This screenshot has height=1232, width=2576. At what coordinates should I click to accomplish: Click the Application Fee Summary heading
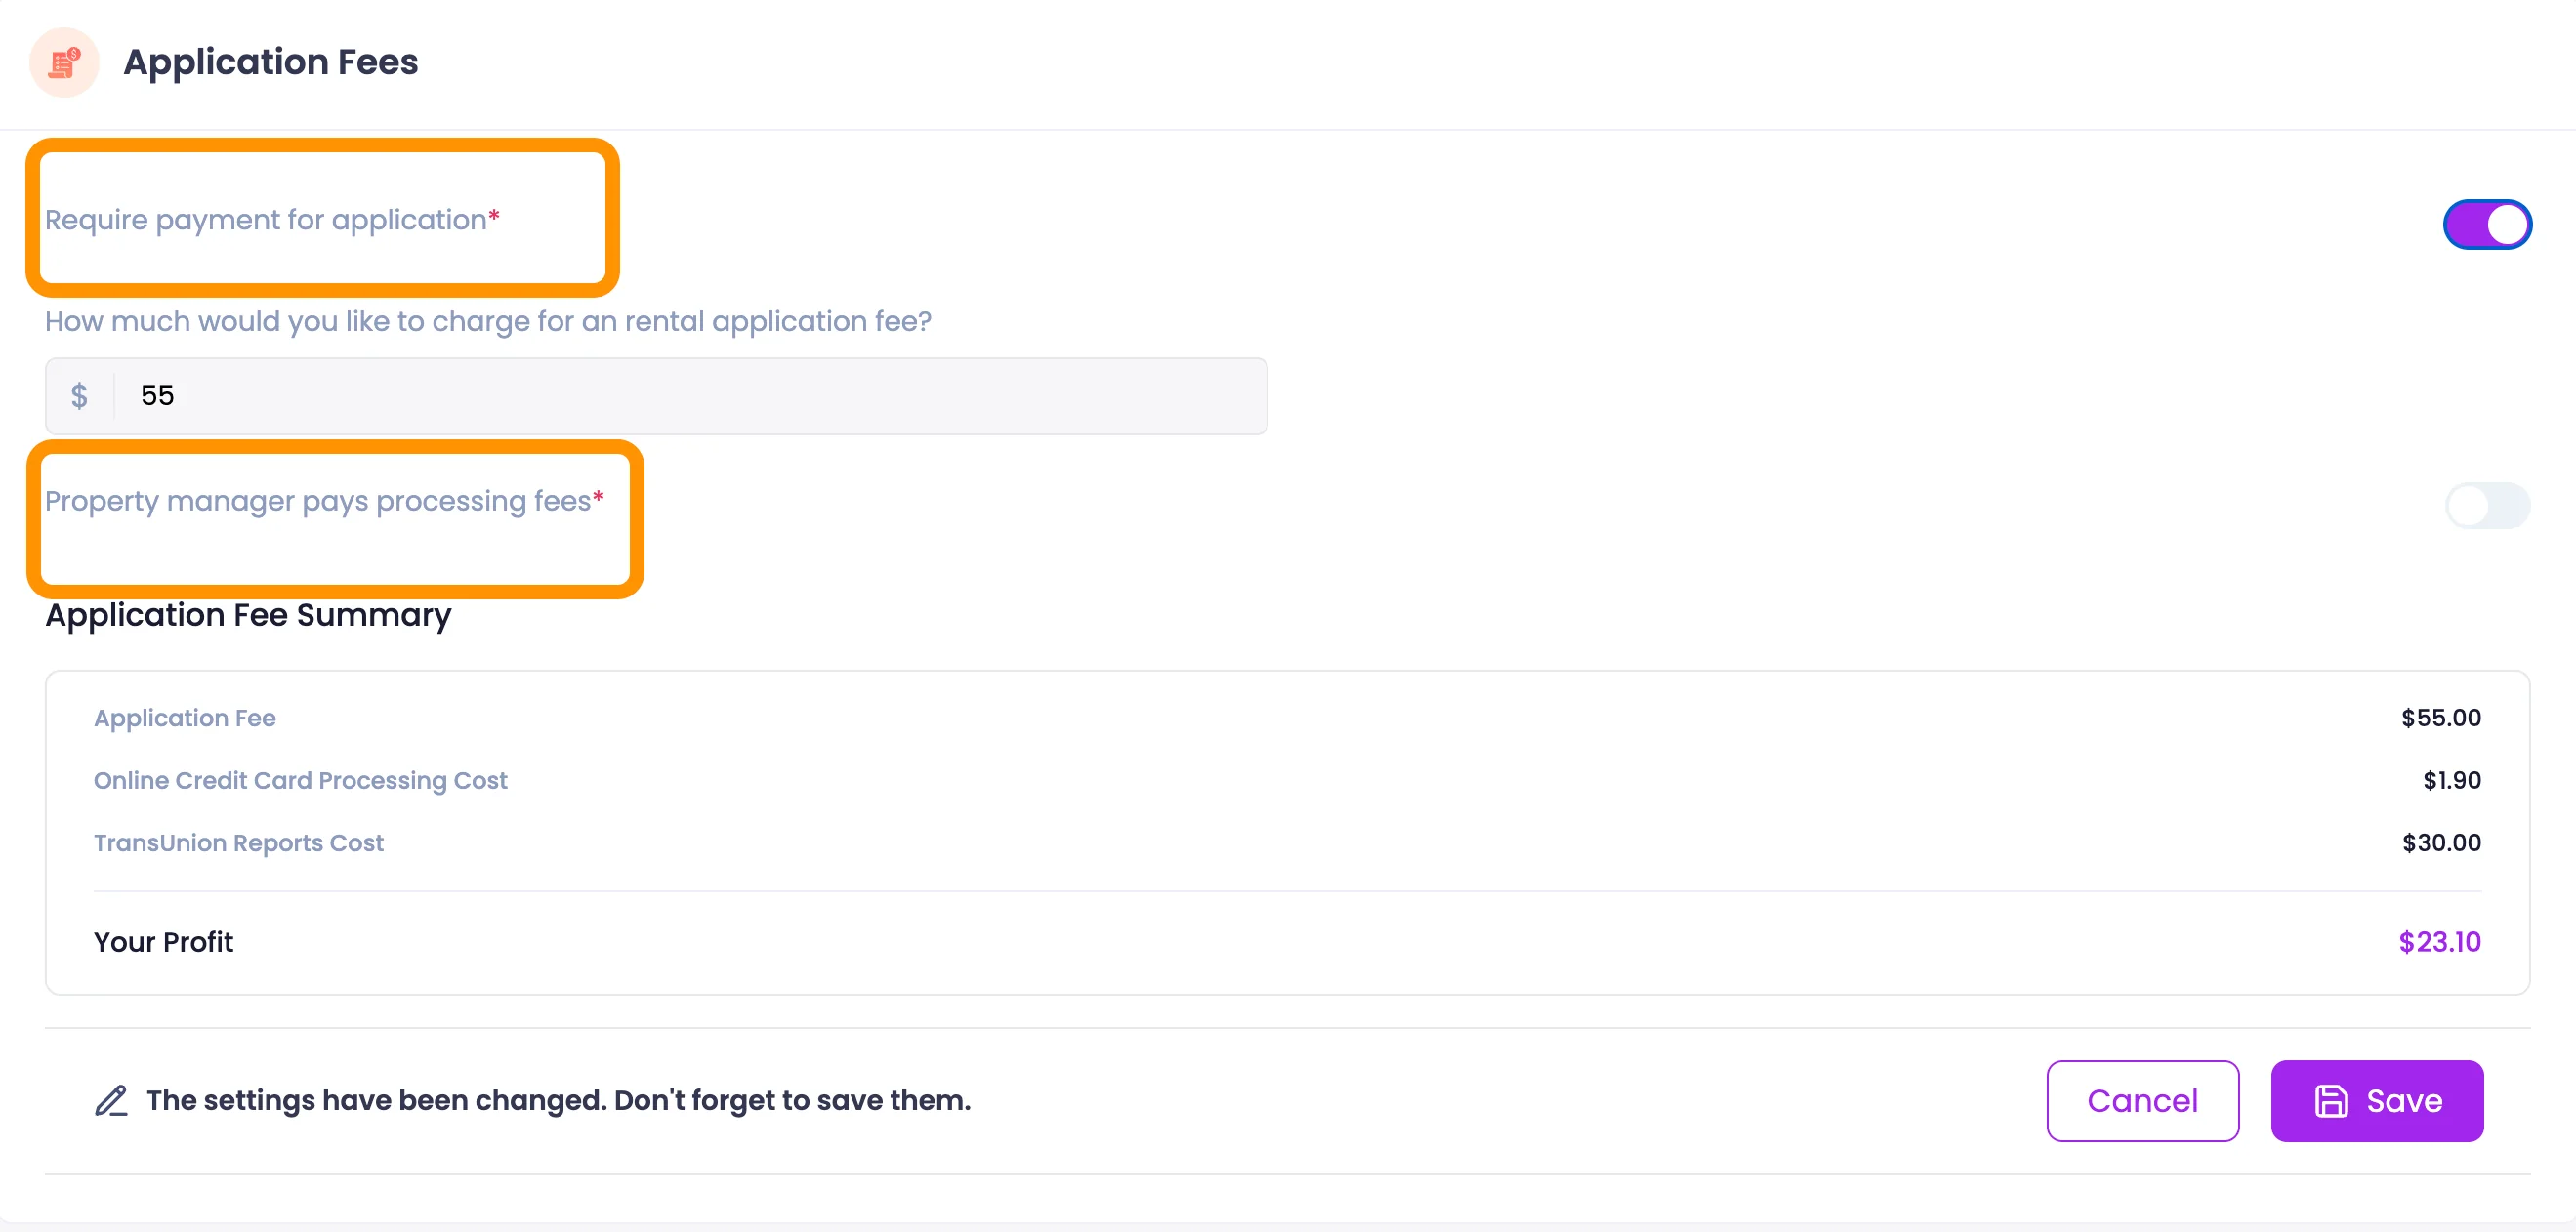(x=248, y=615)
